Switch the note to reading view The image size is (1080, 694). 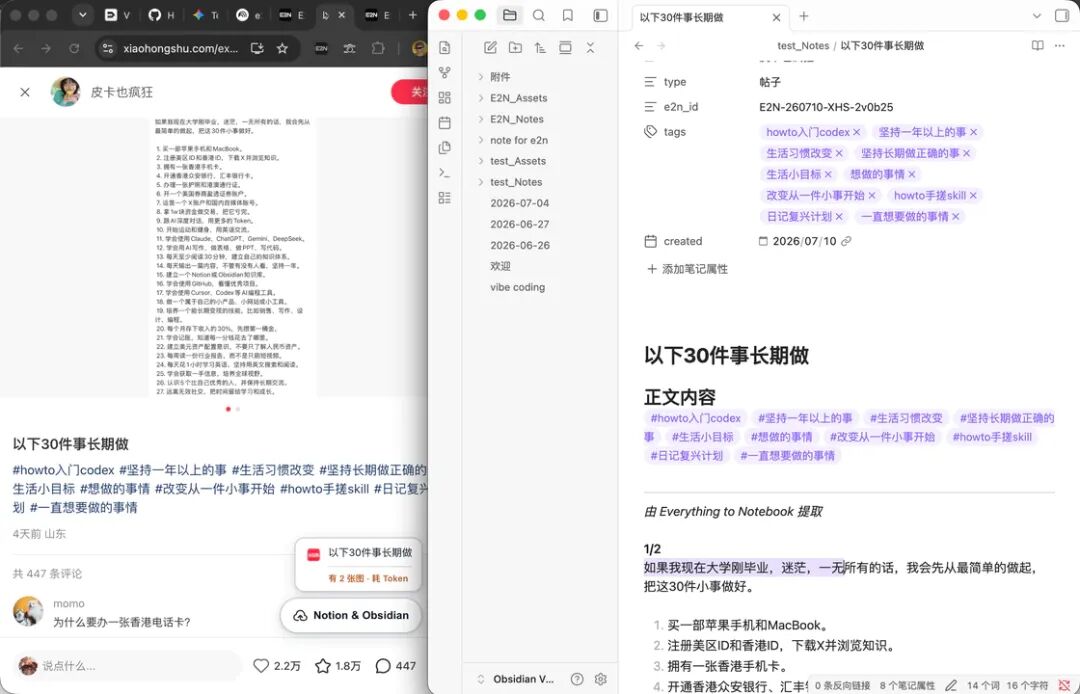click(x=1037, y=45)
